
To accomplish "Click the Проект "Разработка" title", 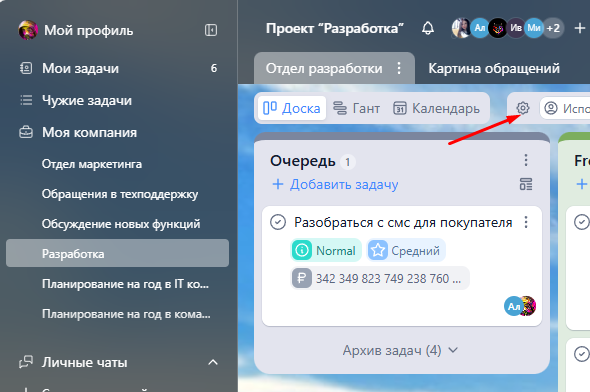I will point(335,29).
